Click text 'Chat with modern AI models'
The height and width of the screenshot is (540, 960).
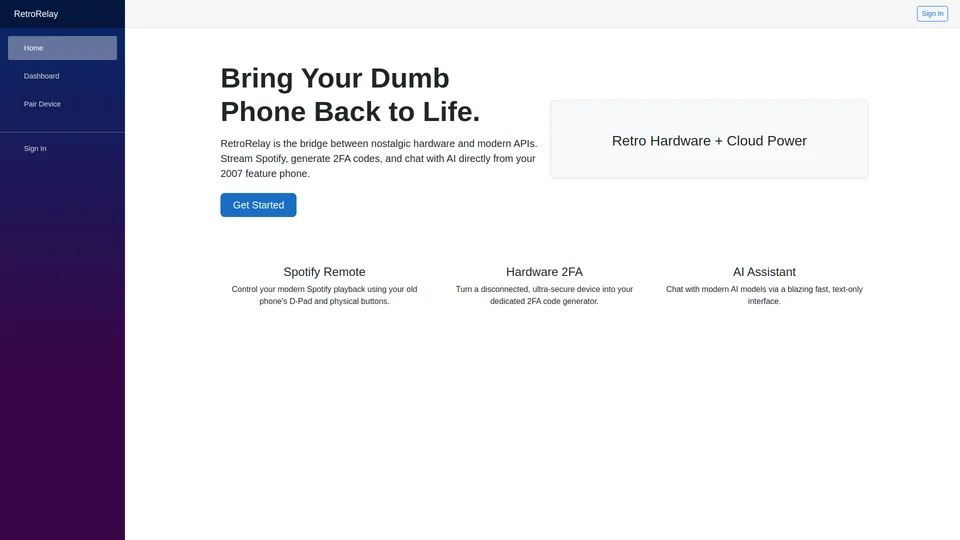(764, 295)
